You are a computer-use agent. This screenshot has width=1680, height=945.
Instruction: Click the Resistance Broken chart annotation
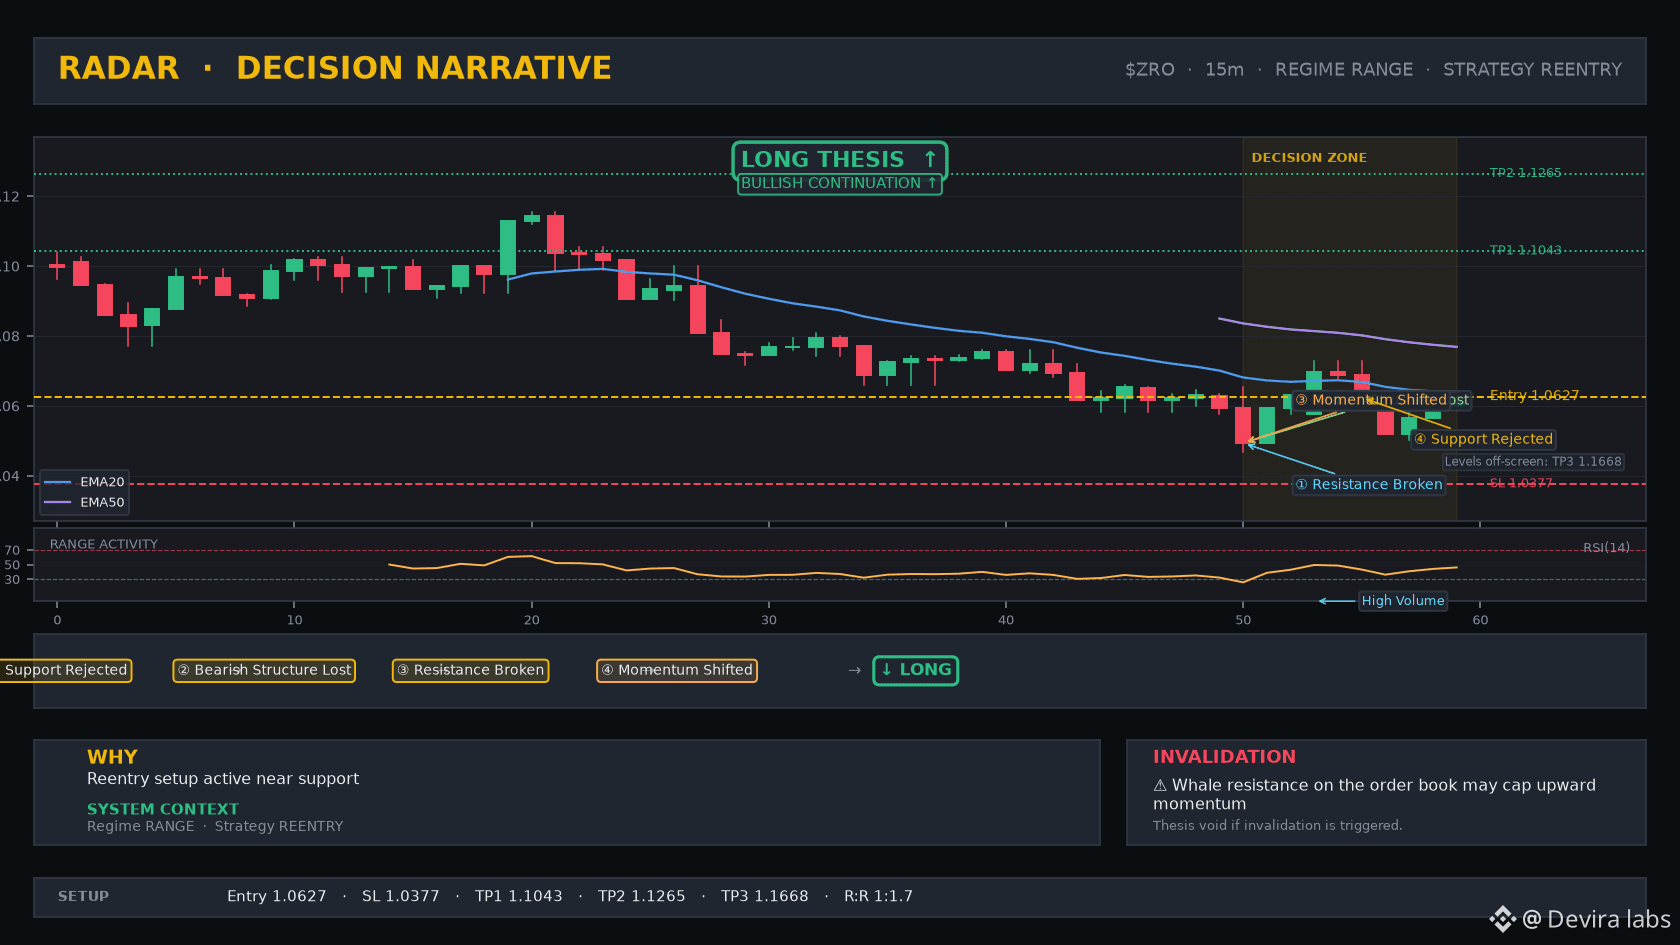click(x=1369, y=484)
